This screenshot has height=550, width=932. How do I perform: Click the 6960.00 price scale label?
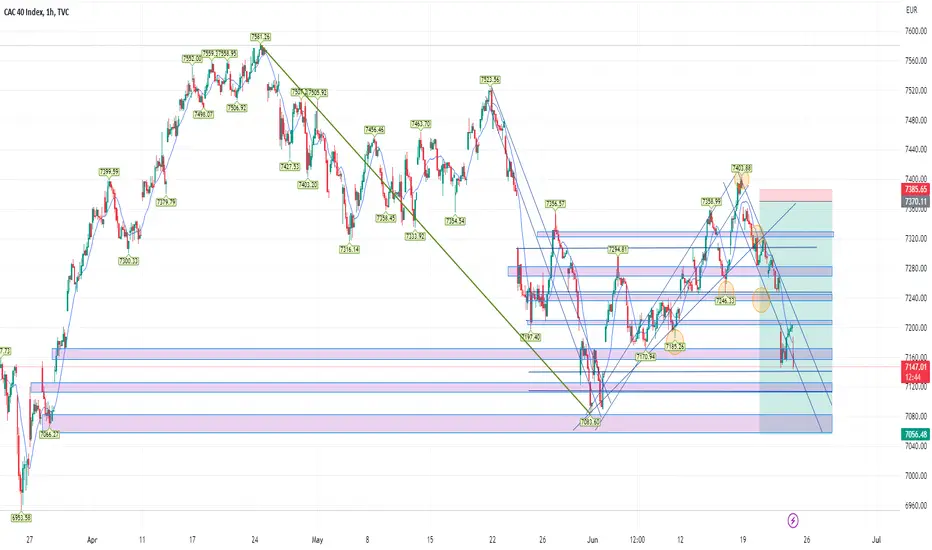(915, 505)
